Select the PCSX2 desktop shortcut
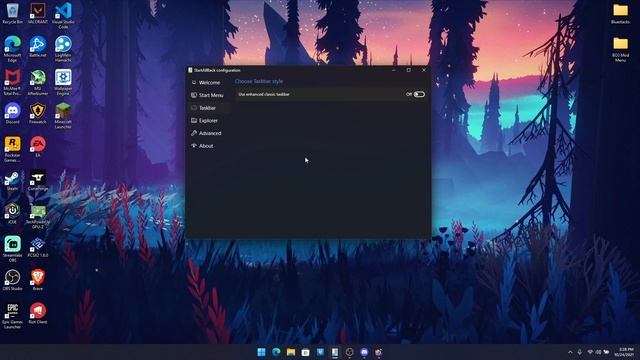 pos(38,247)
